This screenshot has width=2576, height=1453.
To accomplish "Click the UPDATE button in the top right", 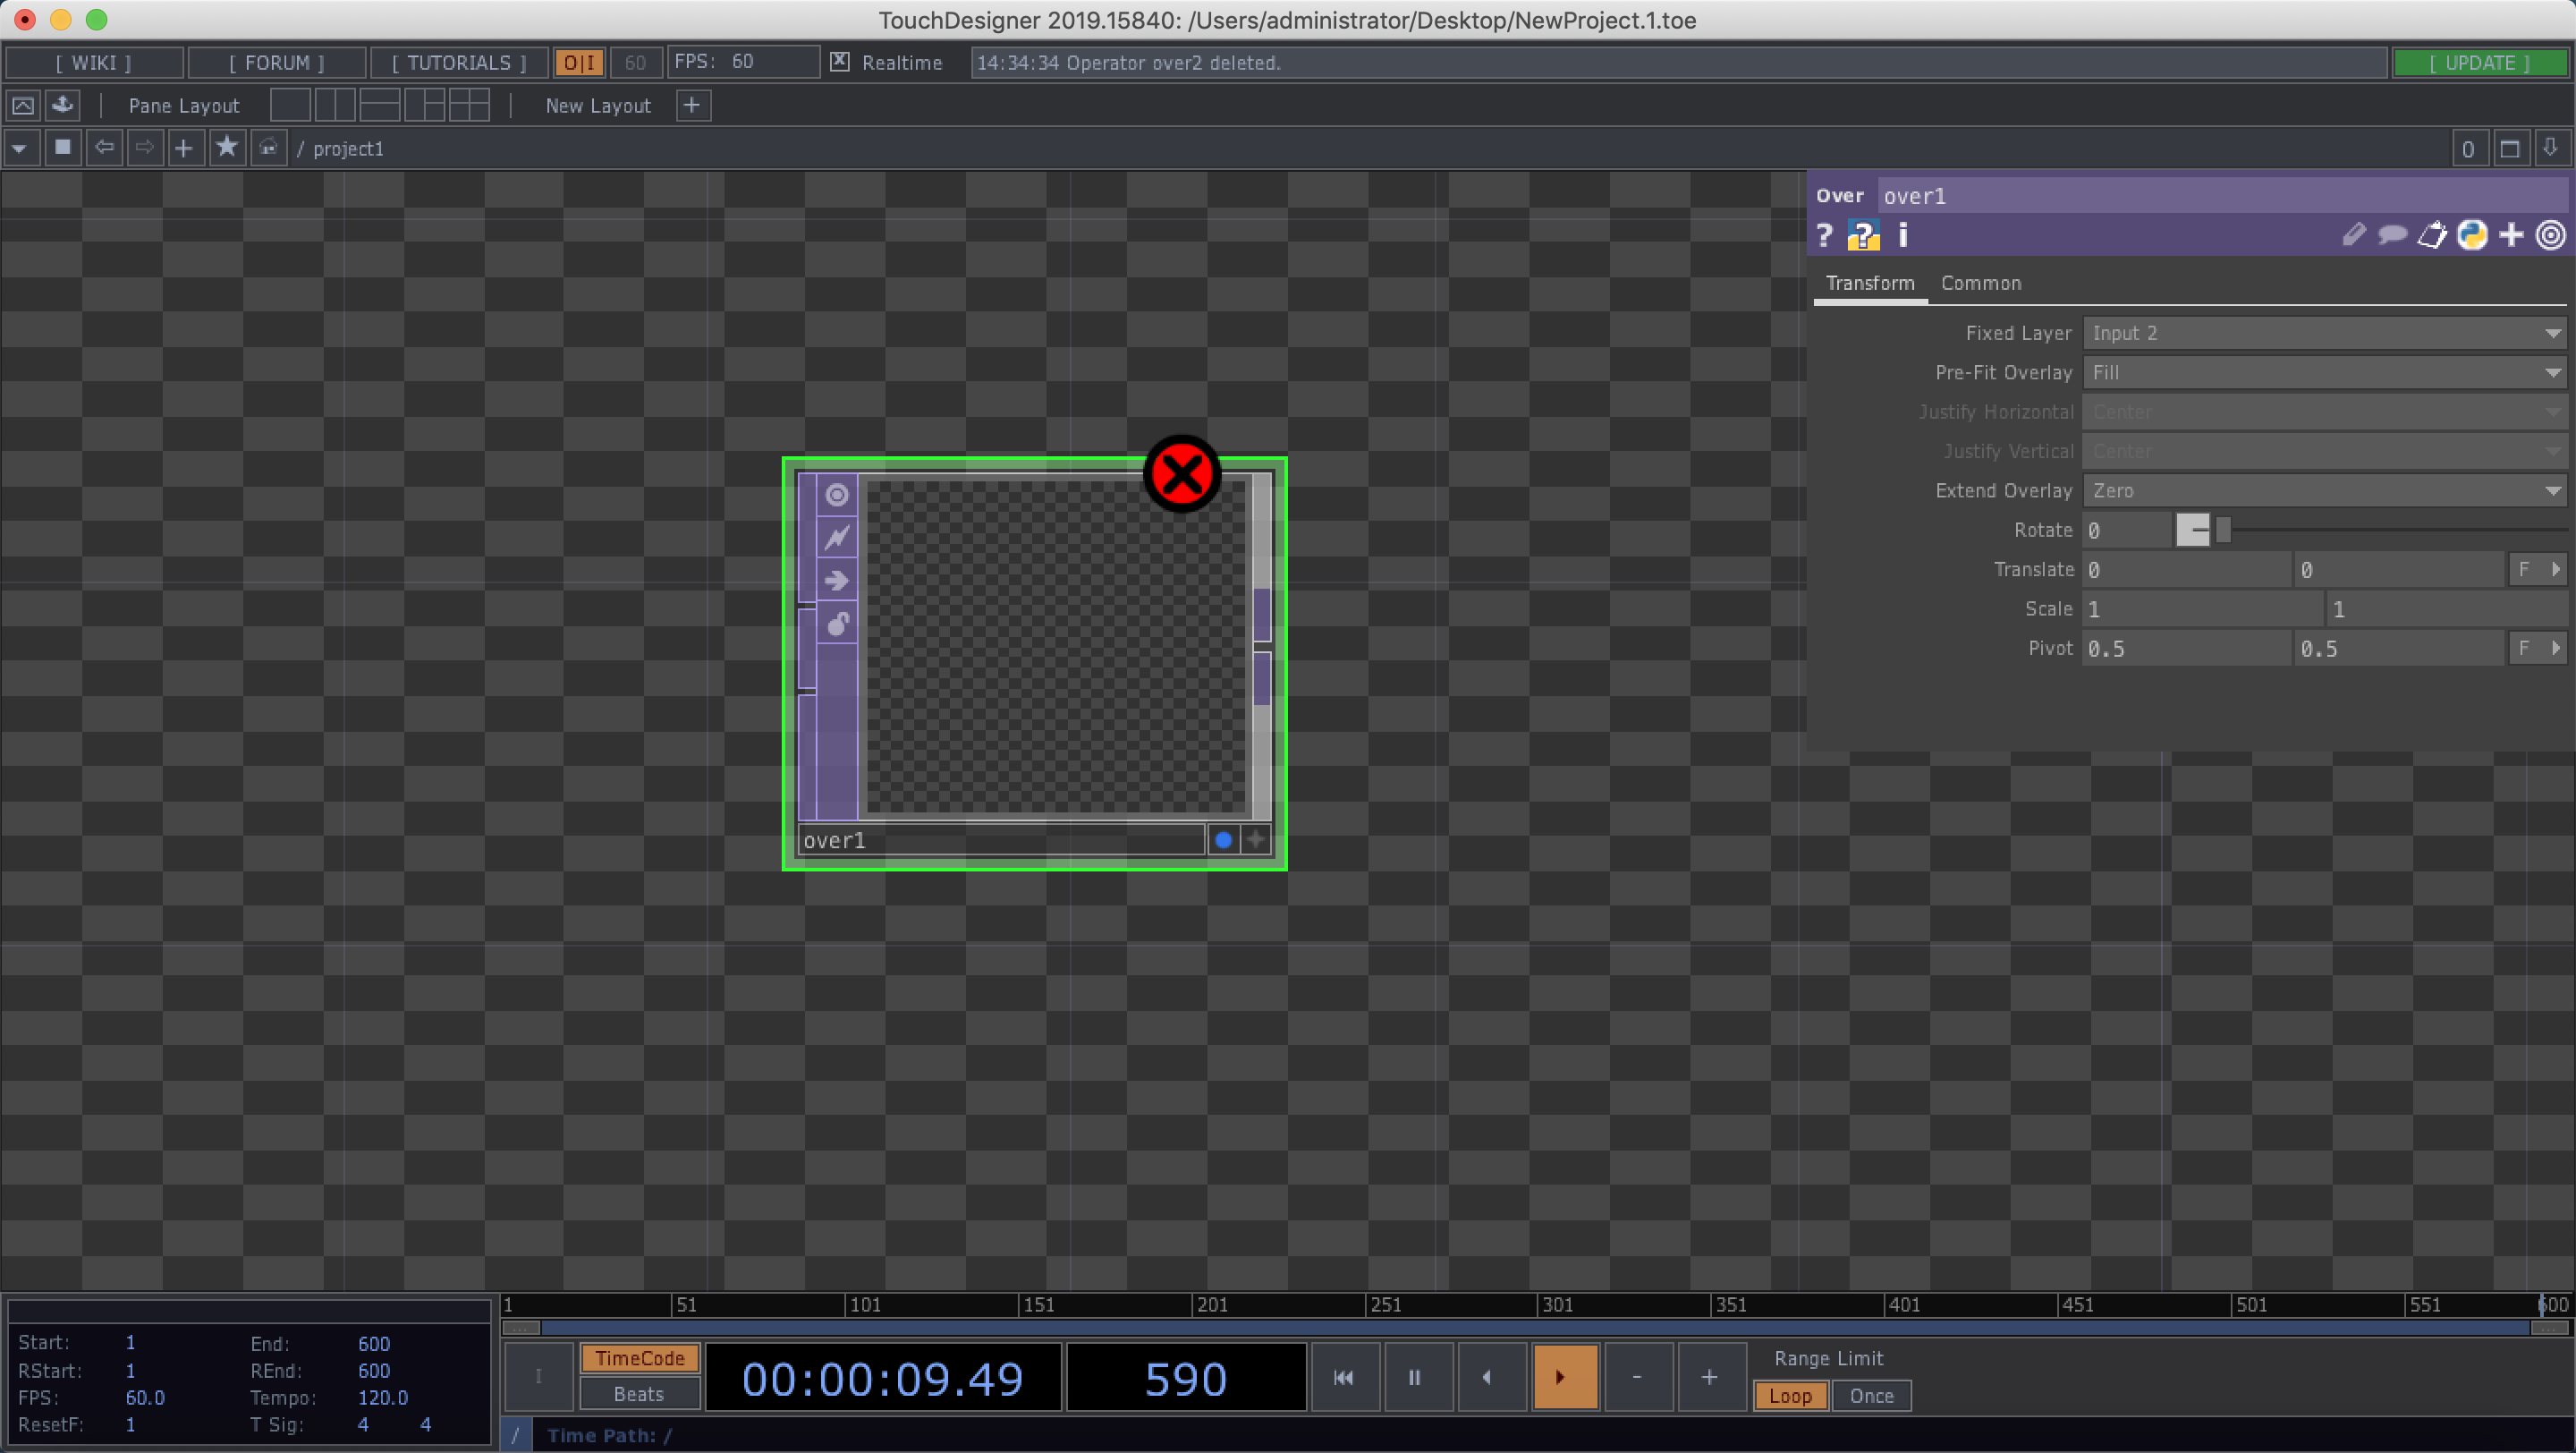I will click(2481, 62).
